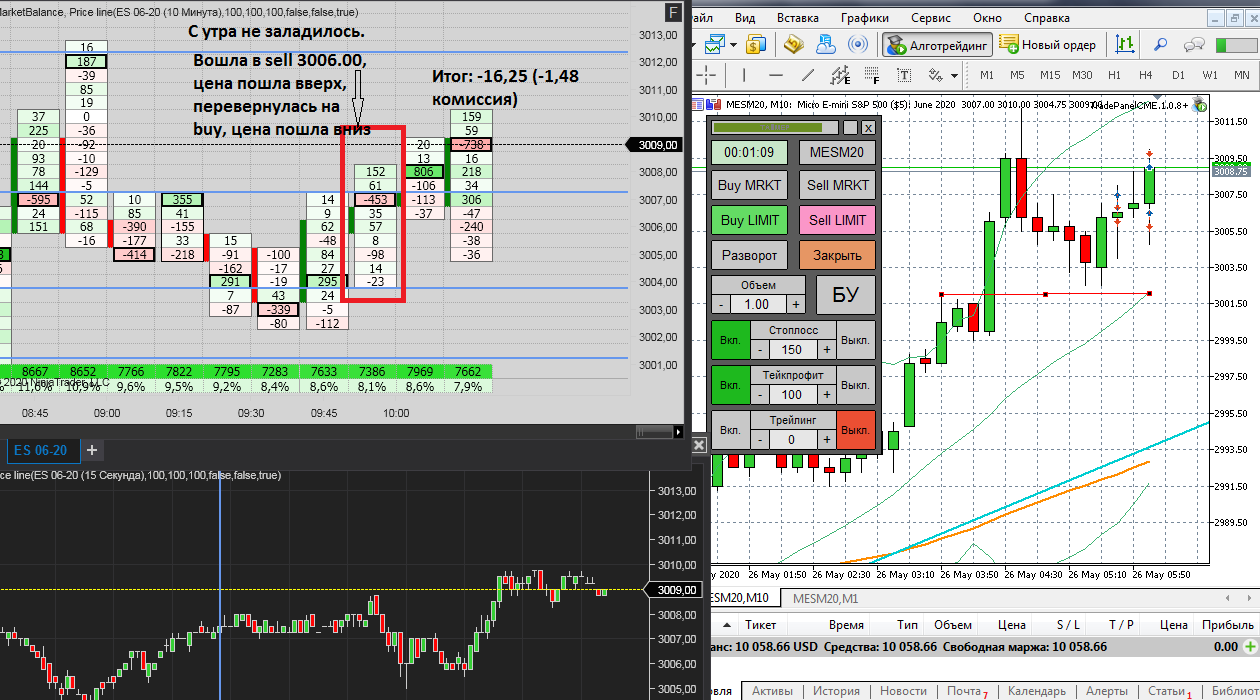Turn Стоплосс on with Вкл.
Viewport: 1260px width, 700px height.
pyautogui.click(x=729, y=340)
